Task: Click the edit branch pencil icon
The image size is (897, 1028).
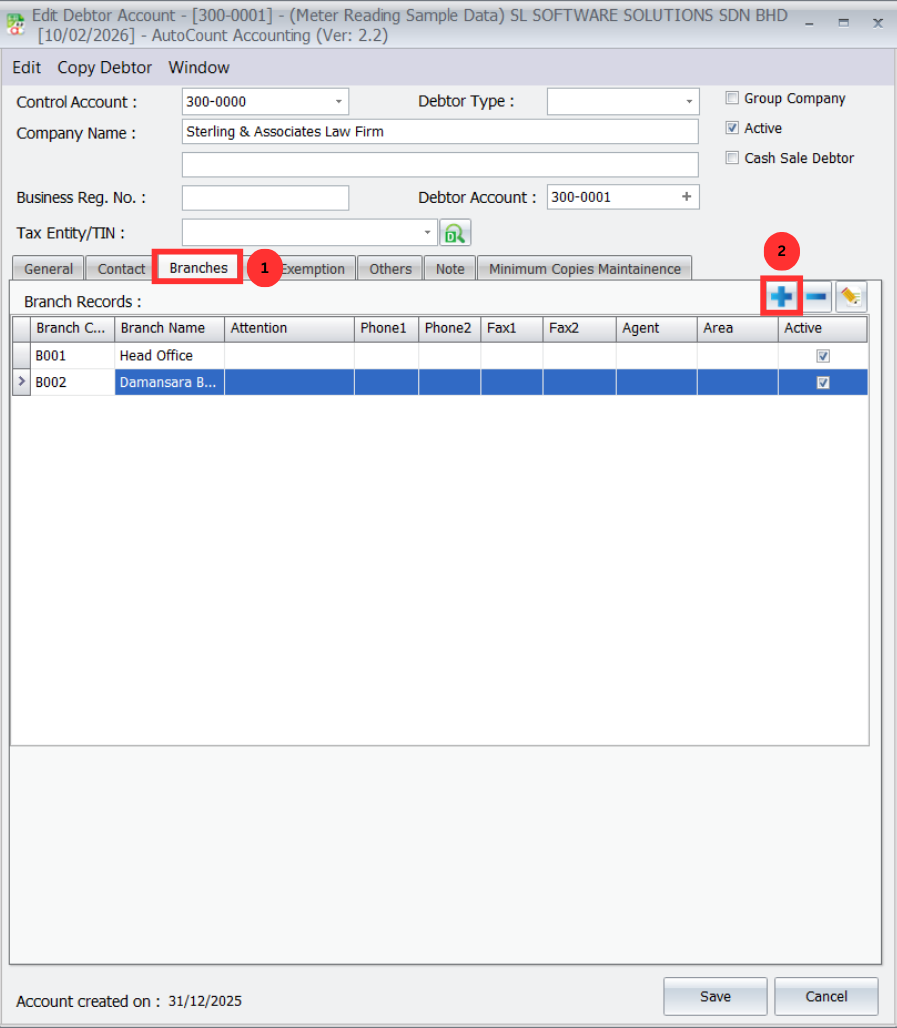Action: click(x=851, y=297)
